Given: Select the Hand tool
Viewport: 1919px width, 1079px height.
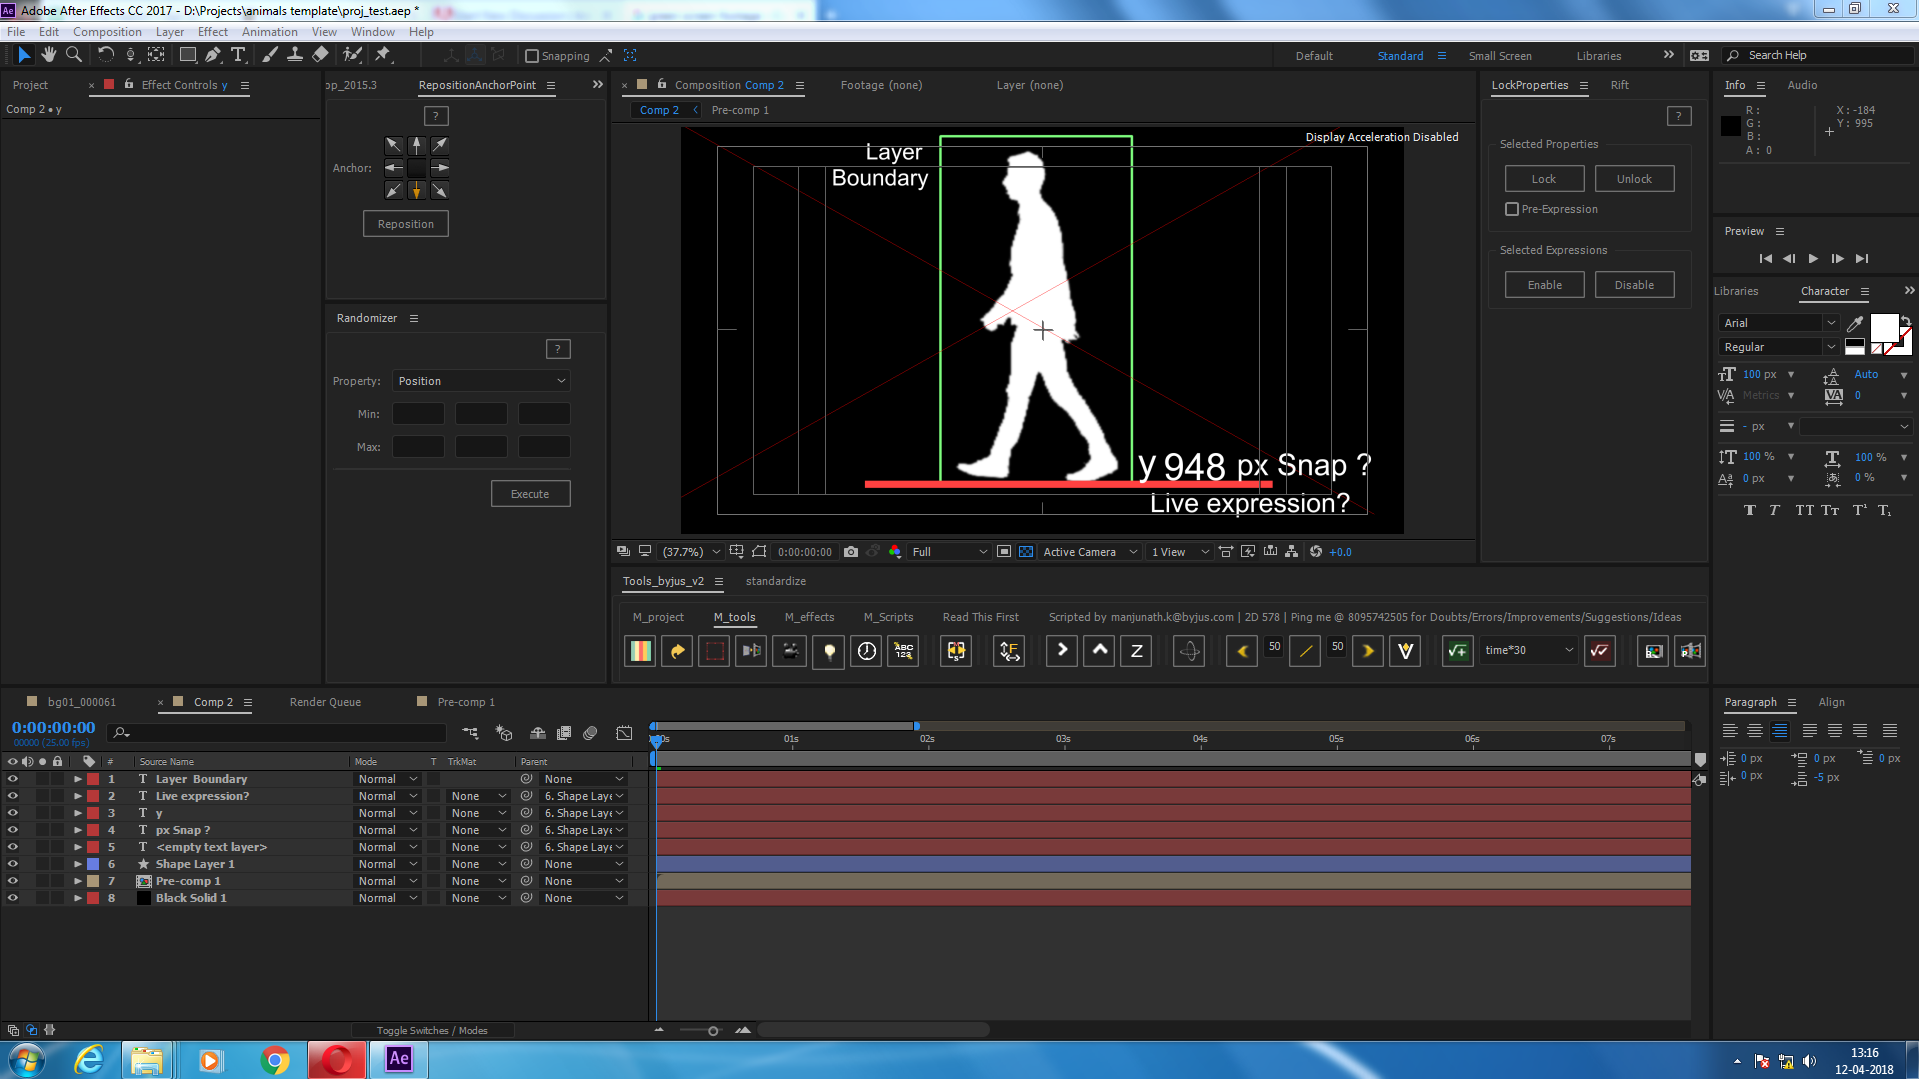Looking at the screenshot, I should coord(48,55).
